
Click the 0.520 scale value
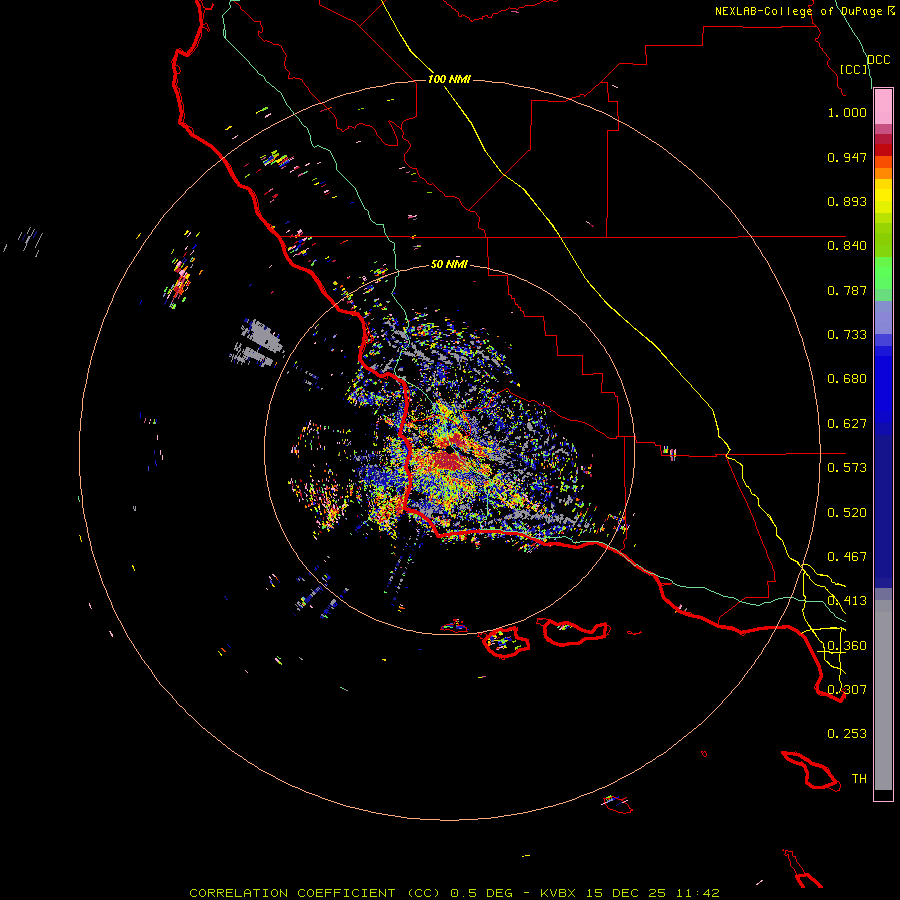[x=847, y=513]
